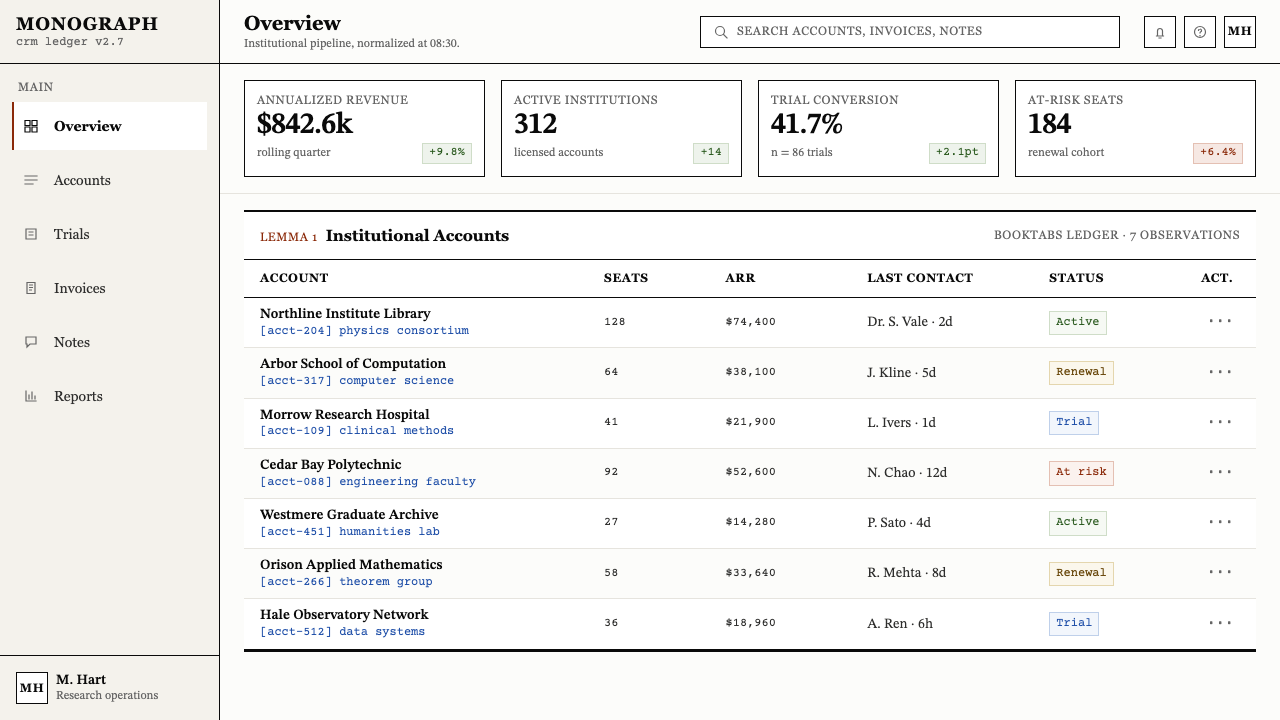The height and width of the screenshot is (720, 1280).
Task: Click the +2.1pt trial conversion badge
Action: (x=958, y=153)
